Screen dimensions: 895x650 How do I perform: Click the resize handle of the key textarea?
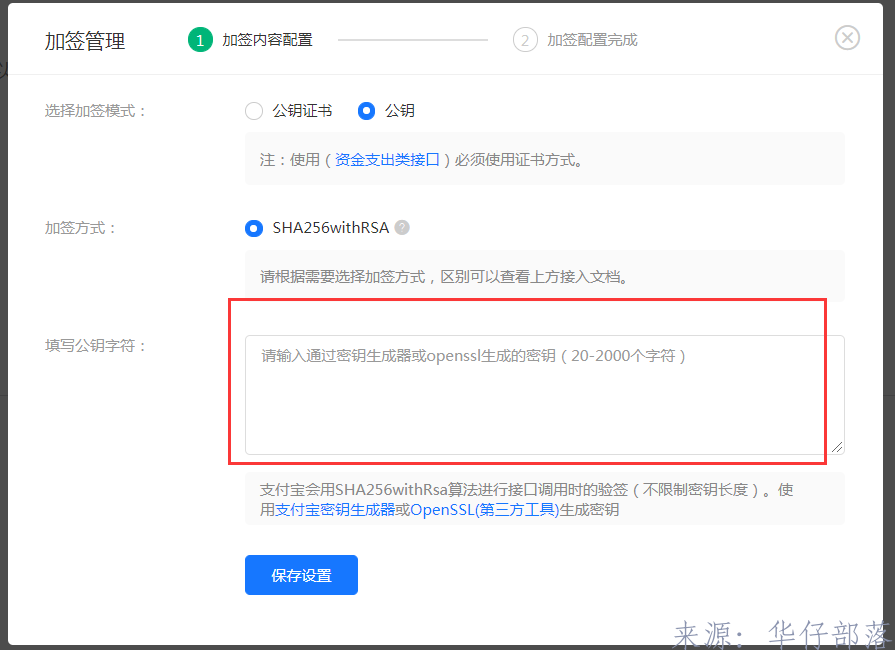(x=838, y=447)
